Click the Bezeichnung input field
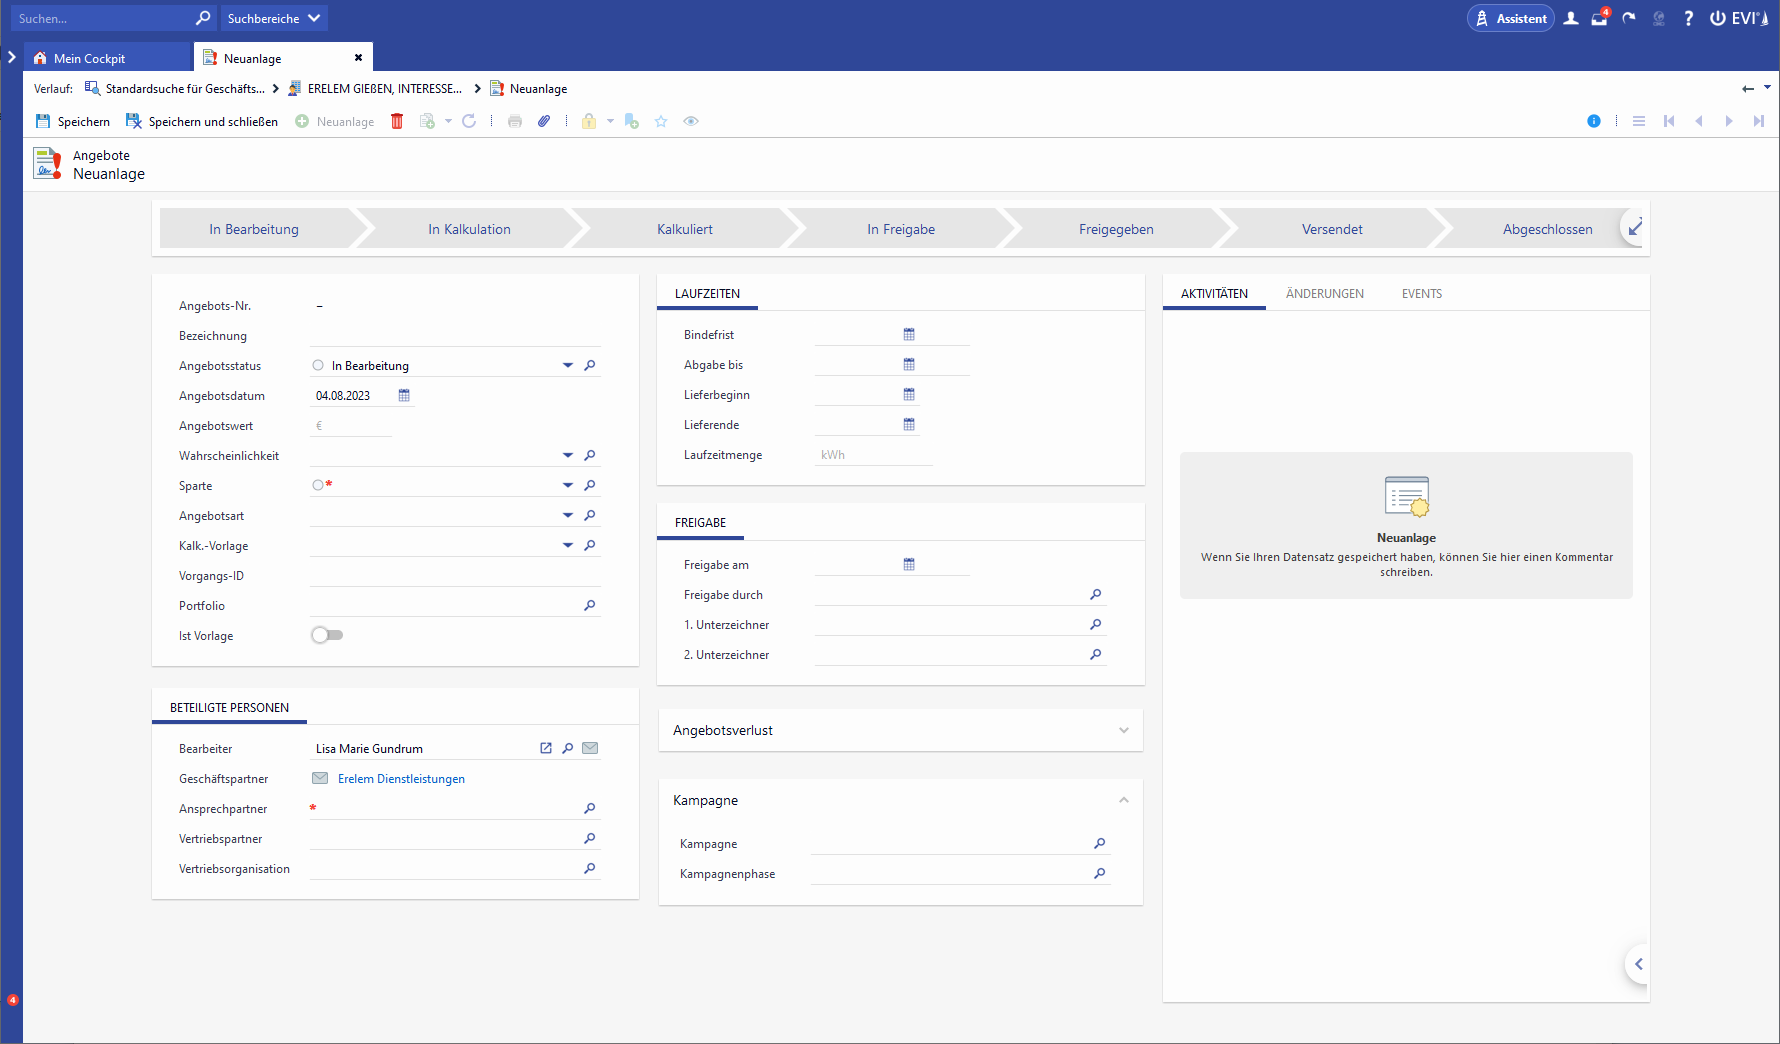1780x1044 pixels. coord(455,336)
